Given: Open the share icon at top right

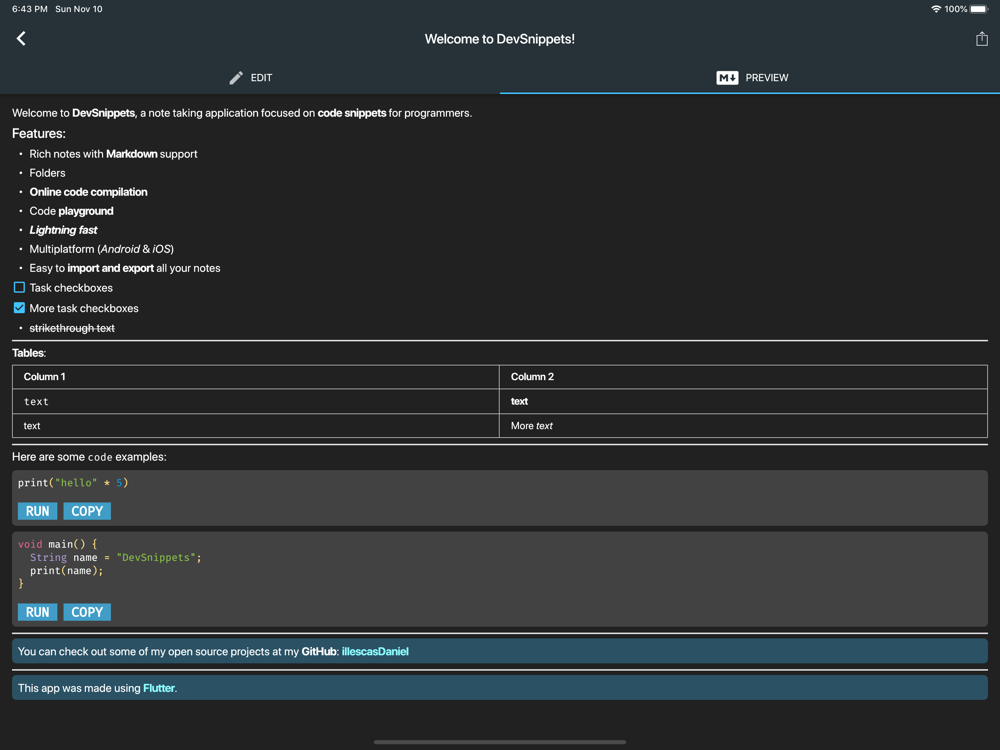Looking at the screenshot, I should (x=982, y=39).
